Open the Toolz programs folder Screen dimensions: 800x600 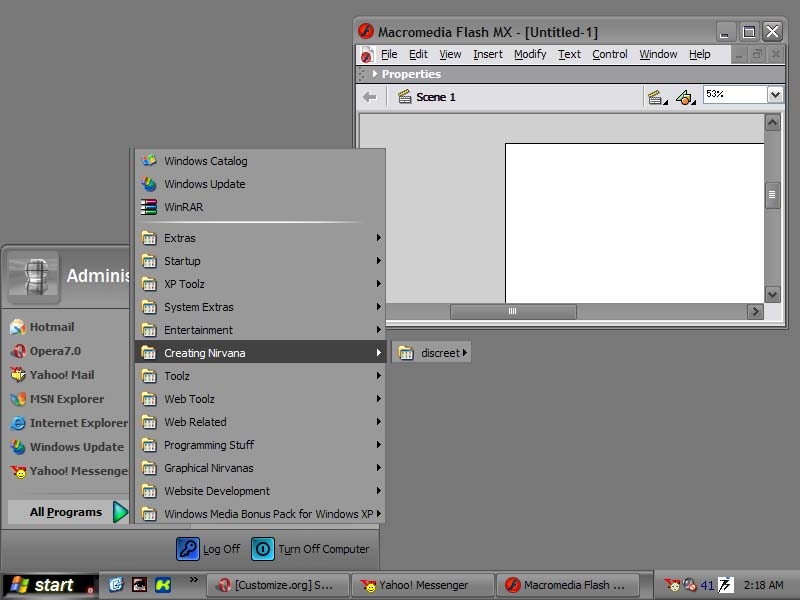260,376
